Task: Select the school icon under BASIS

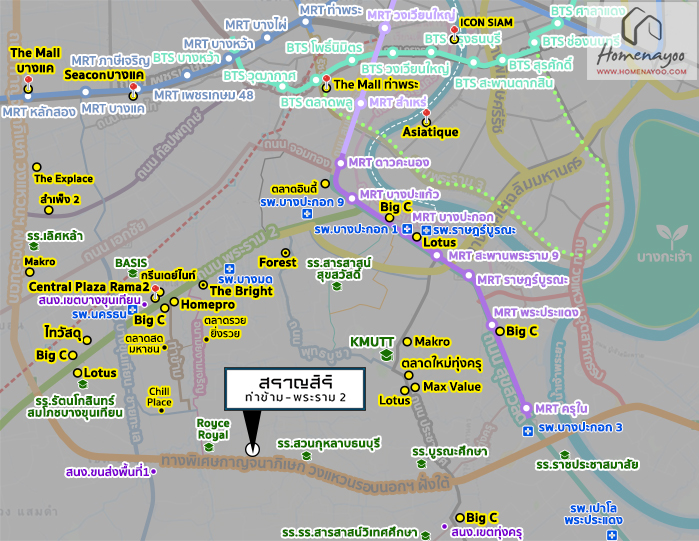Action: point(133,273)
